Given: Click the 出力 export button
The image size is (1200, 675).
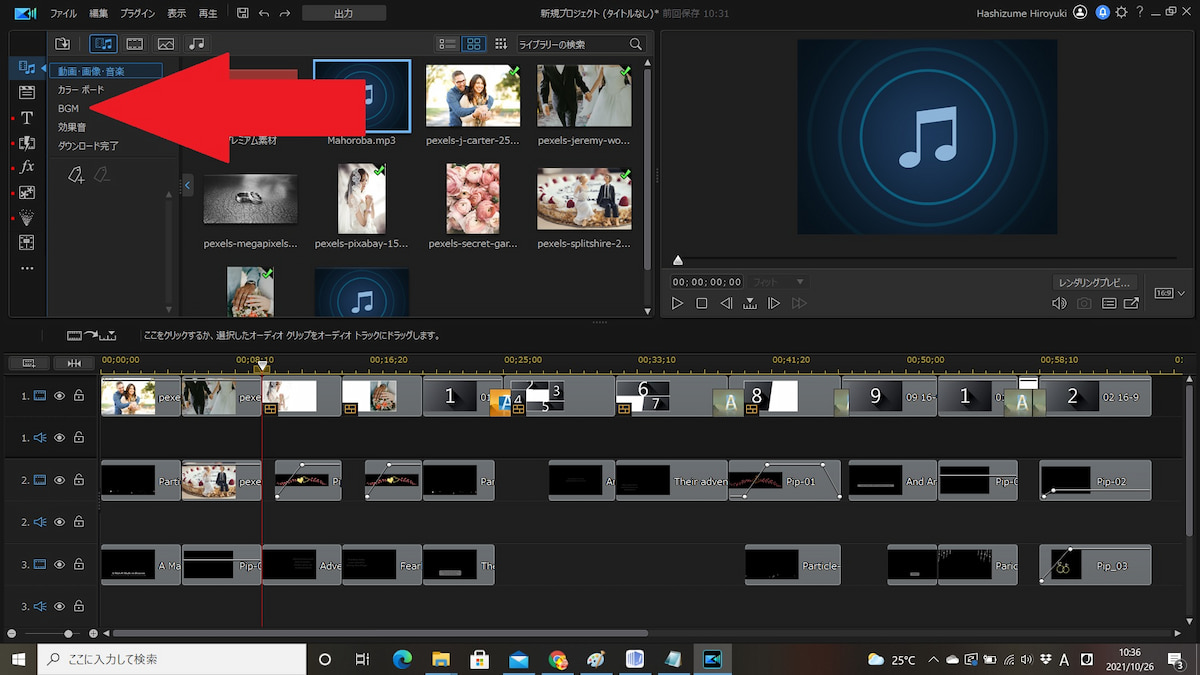Looking at the screenshot, I should pyautogui.click(x=343, y=14).
